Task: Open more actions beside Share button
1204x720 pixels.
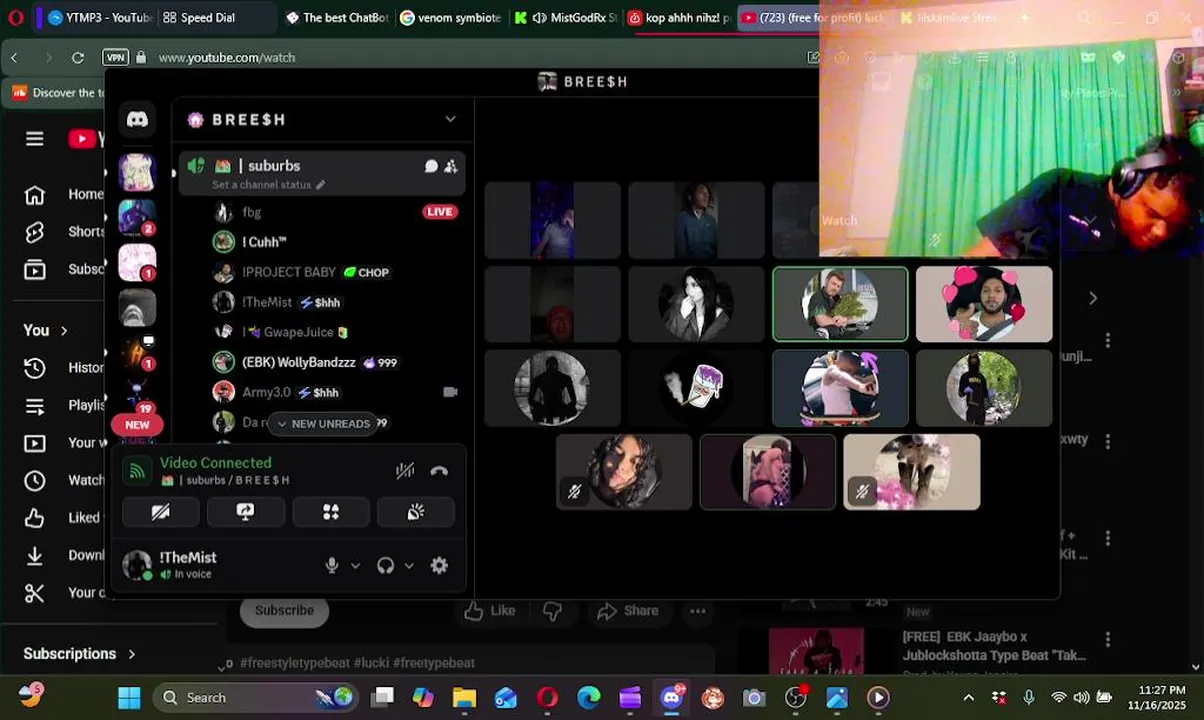Action: tap(698, 611)
